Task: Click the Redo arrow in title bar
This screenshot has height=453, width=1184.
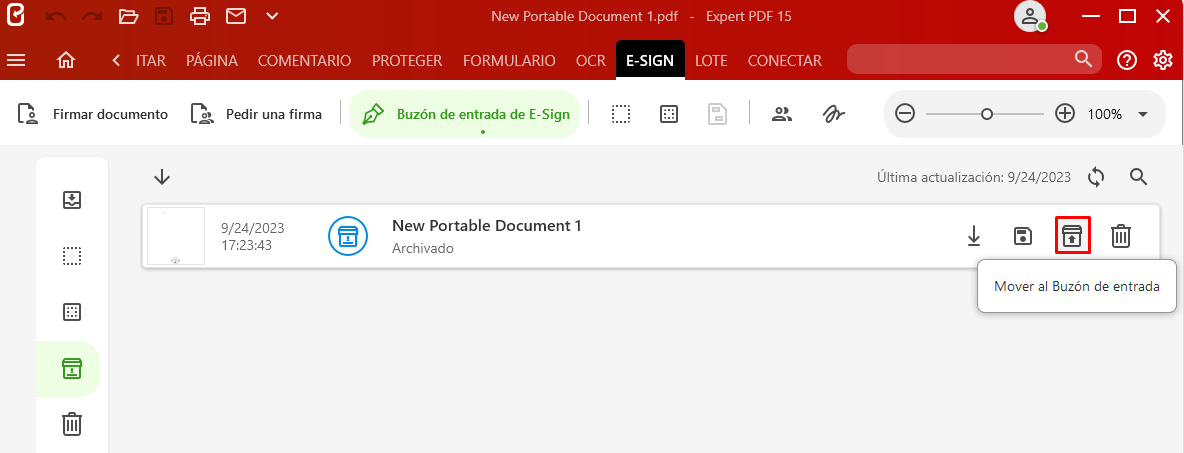Action: coord(92,16)
